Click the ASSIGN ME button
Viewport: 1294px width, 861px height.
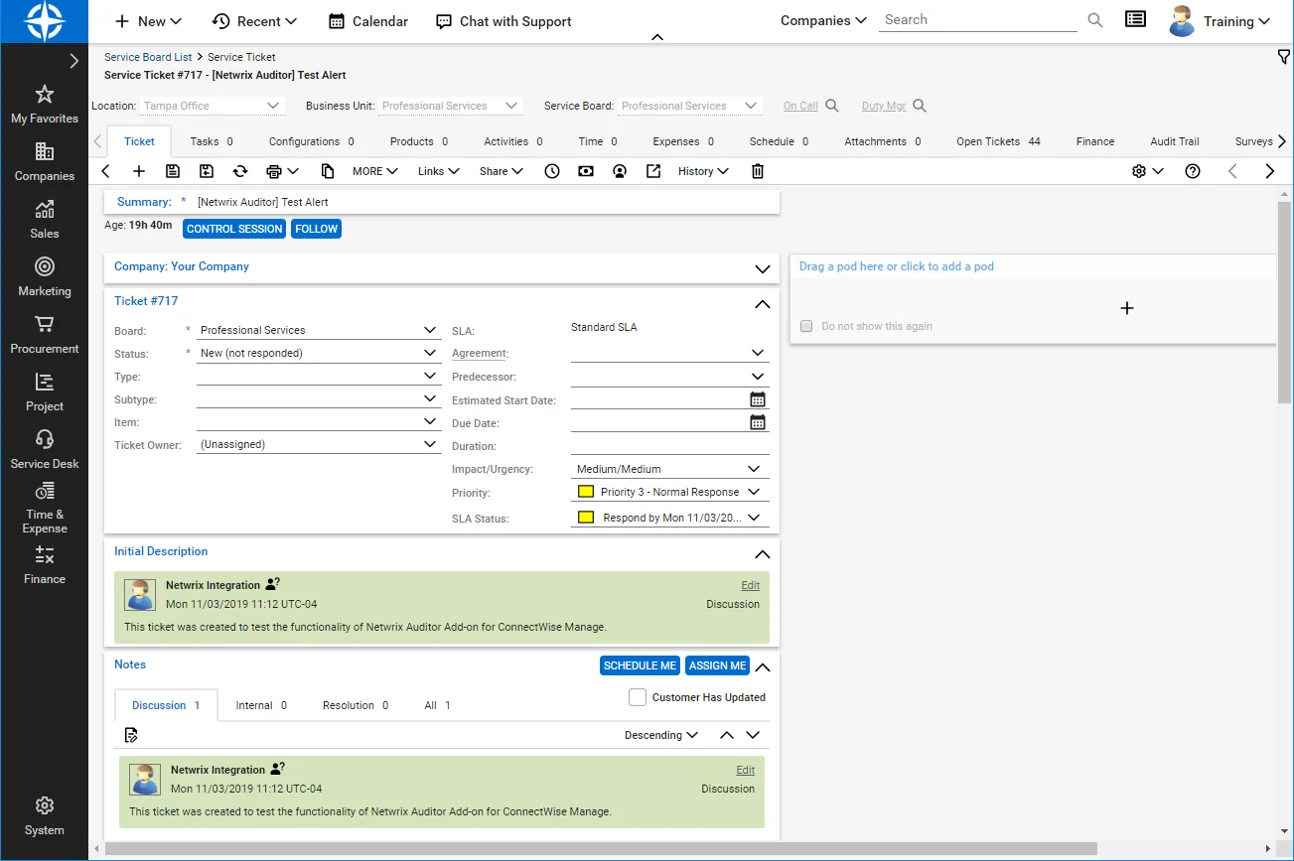717,666
